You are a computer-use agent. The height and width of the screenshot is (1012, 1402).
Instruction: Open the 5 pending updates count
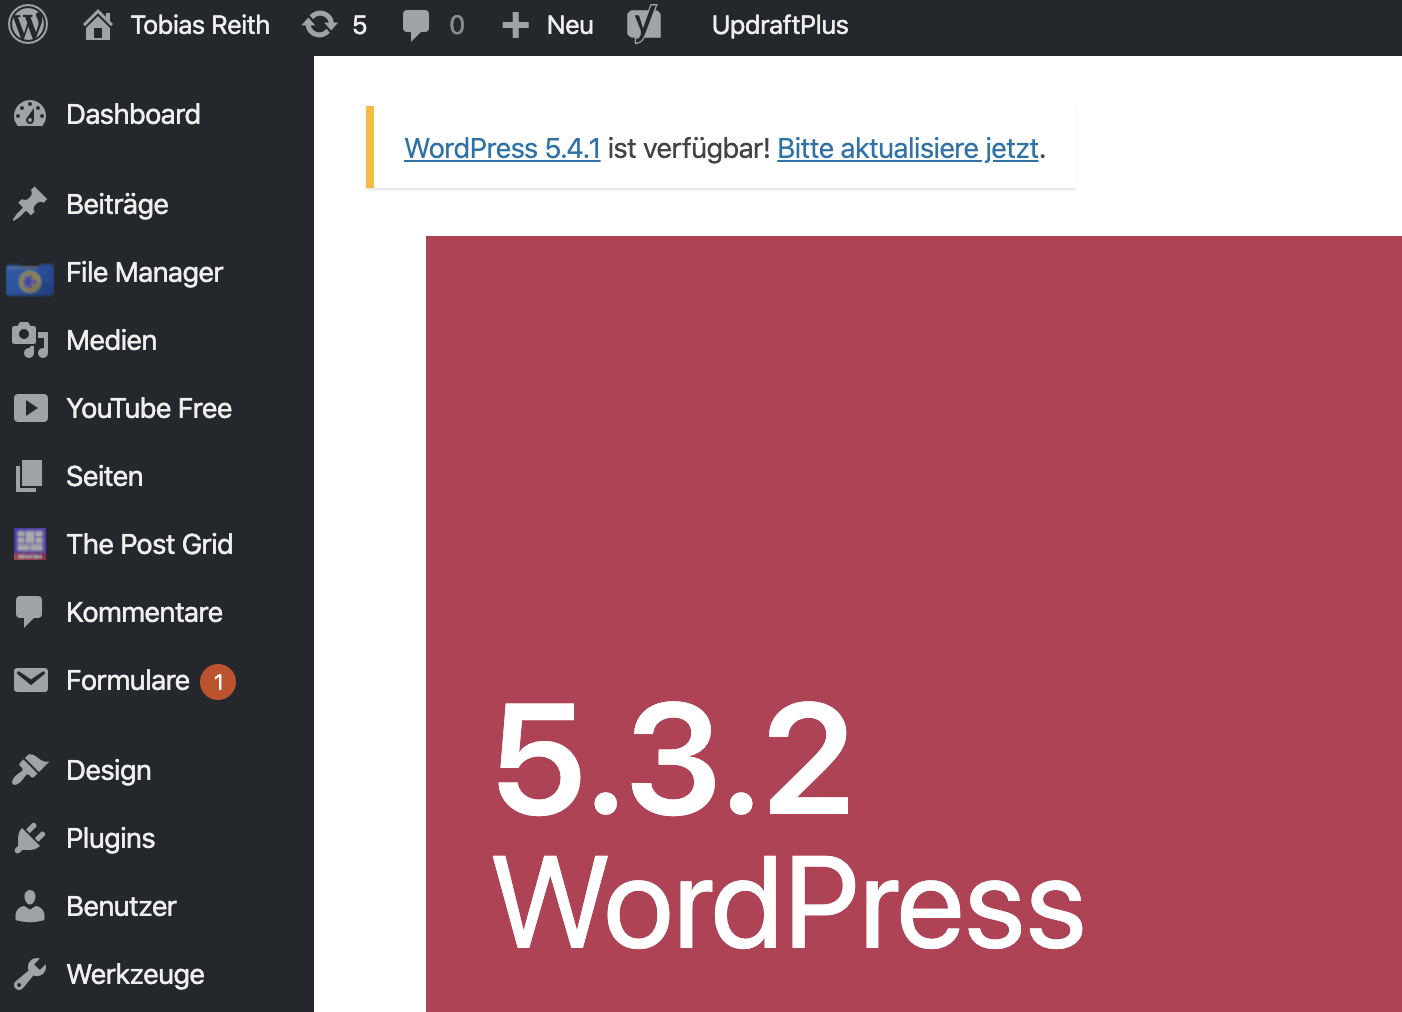pyautogui.click(x=360, y=25)
